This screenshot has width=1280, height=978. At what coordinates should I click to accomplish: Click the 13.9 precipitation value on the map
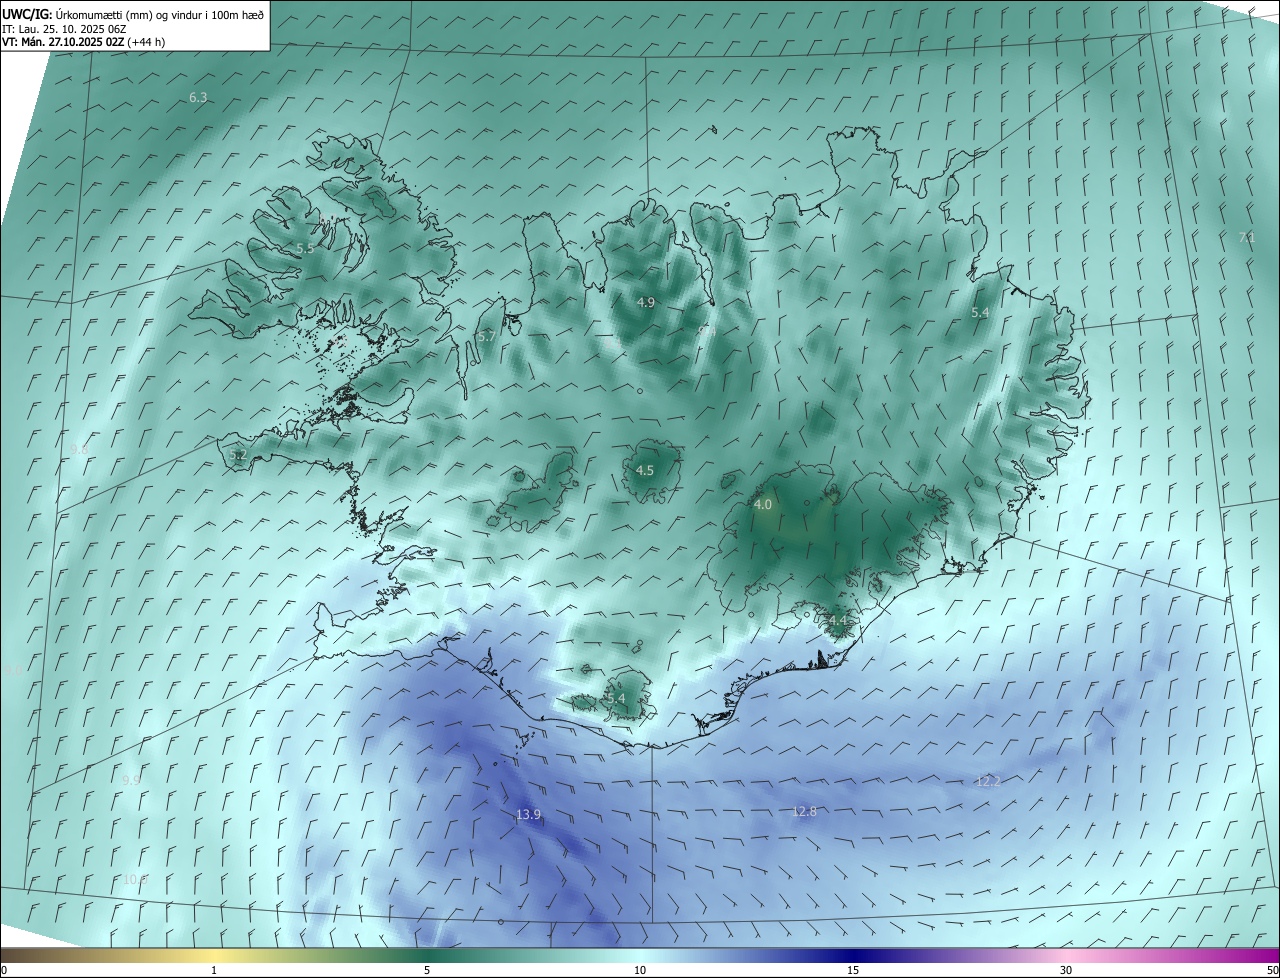pyautogui.click(x=529, y=815)
